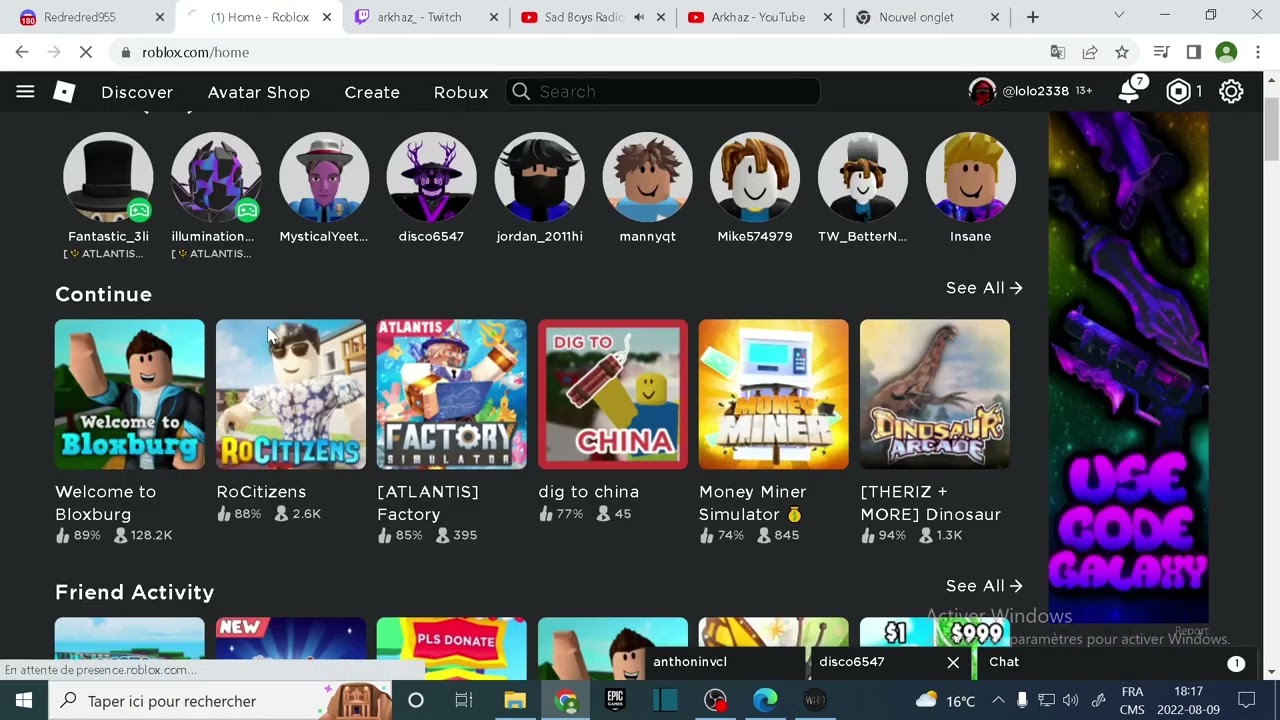Open friend disco6547's avatar
The image size is (1280, 720).
click(431, 177)
